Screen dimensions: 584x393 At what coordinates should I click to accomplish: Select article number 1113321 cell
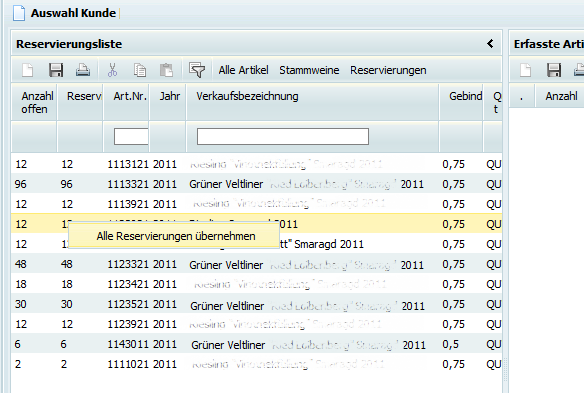(x=128, y=184)
